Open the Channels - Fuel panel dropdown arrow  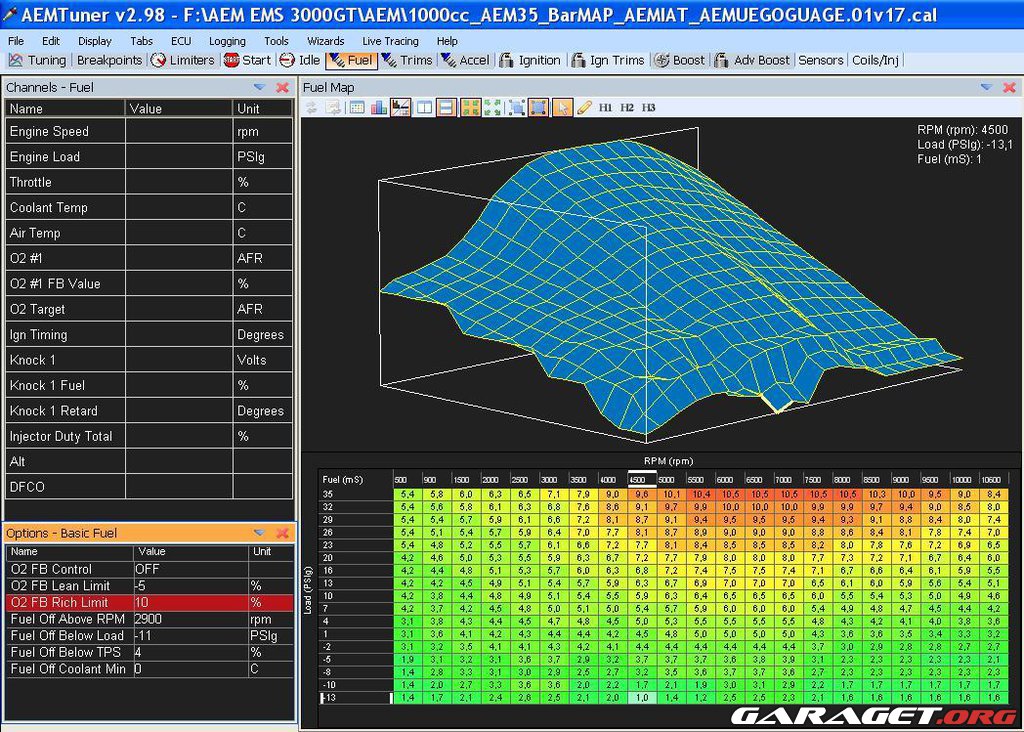pyautogui.click(x=259, y=88)
